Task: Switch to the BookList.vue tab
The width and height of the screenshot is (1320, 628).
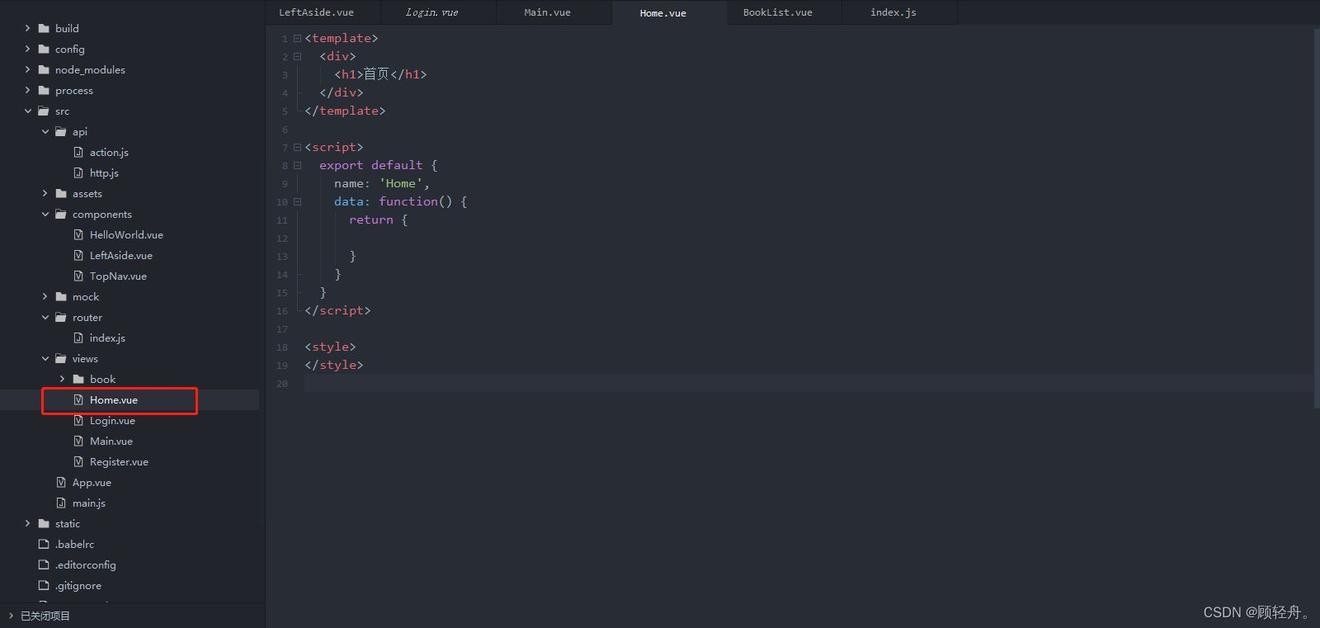Action: click(777, 13)
